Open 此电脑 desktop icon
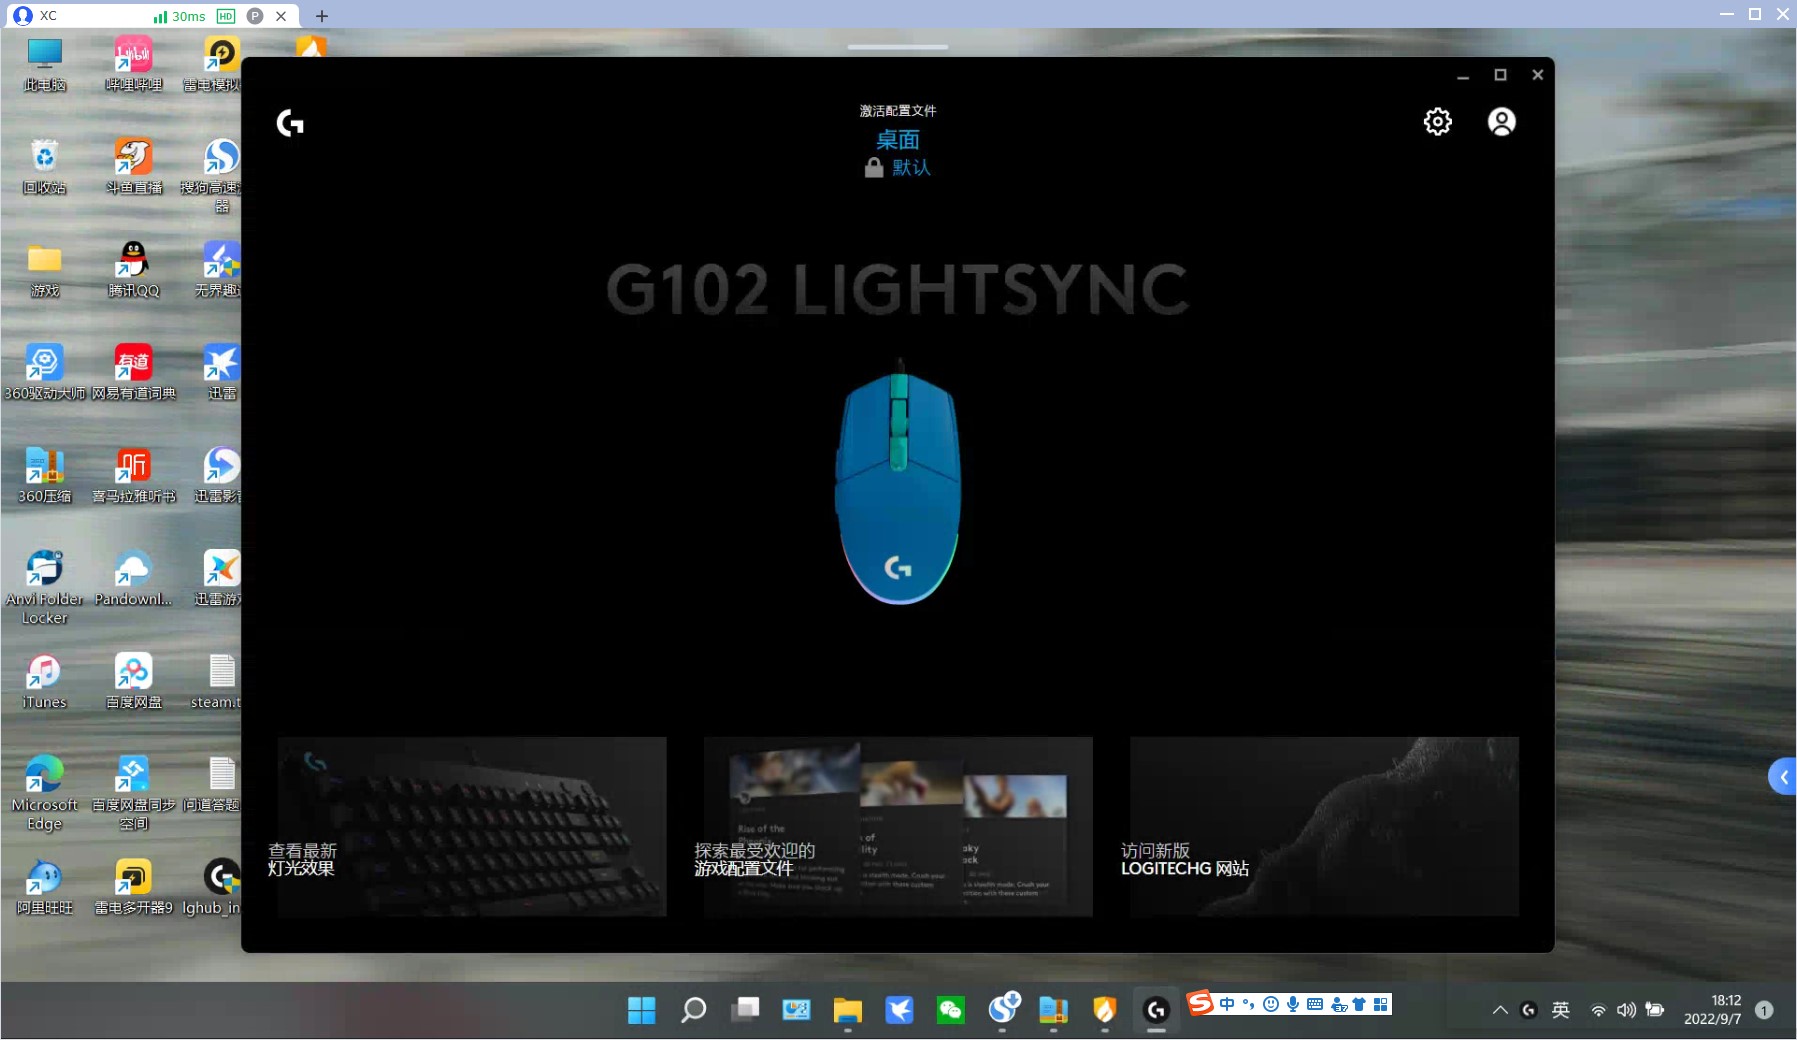Screen dimensions: 1797x1040 point(45,64)
